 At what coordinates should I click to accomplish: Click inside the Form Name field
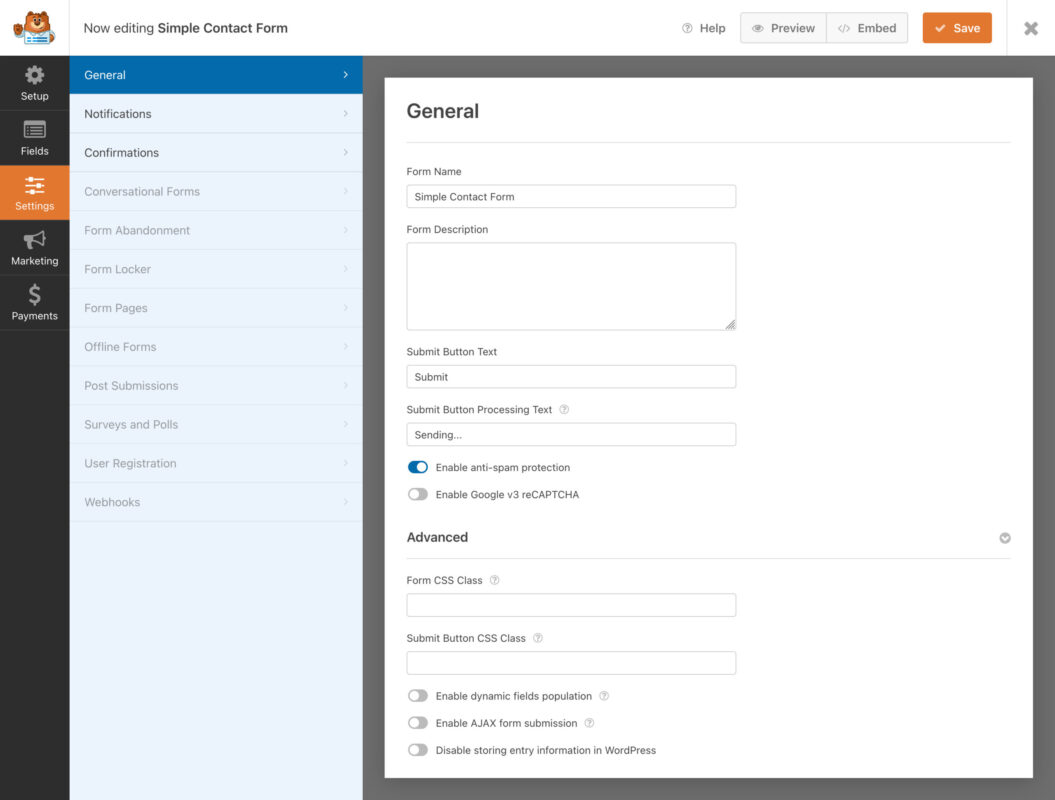click(x=570, y=196)
